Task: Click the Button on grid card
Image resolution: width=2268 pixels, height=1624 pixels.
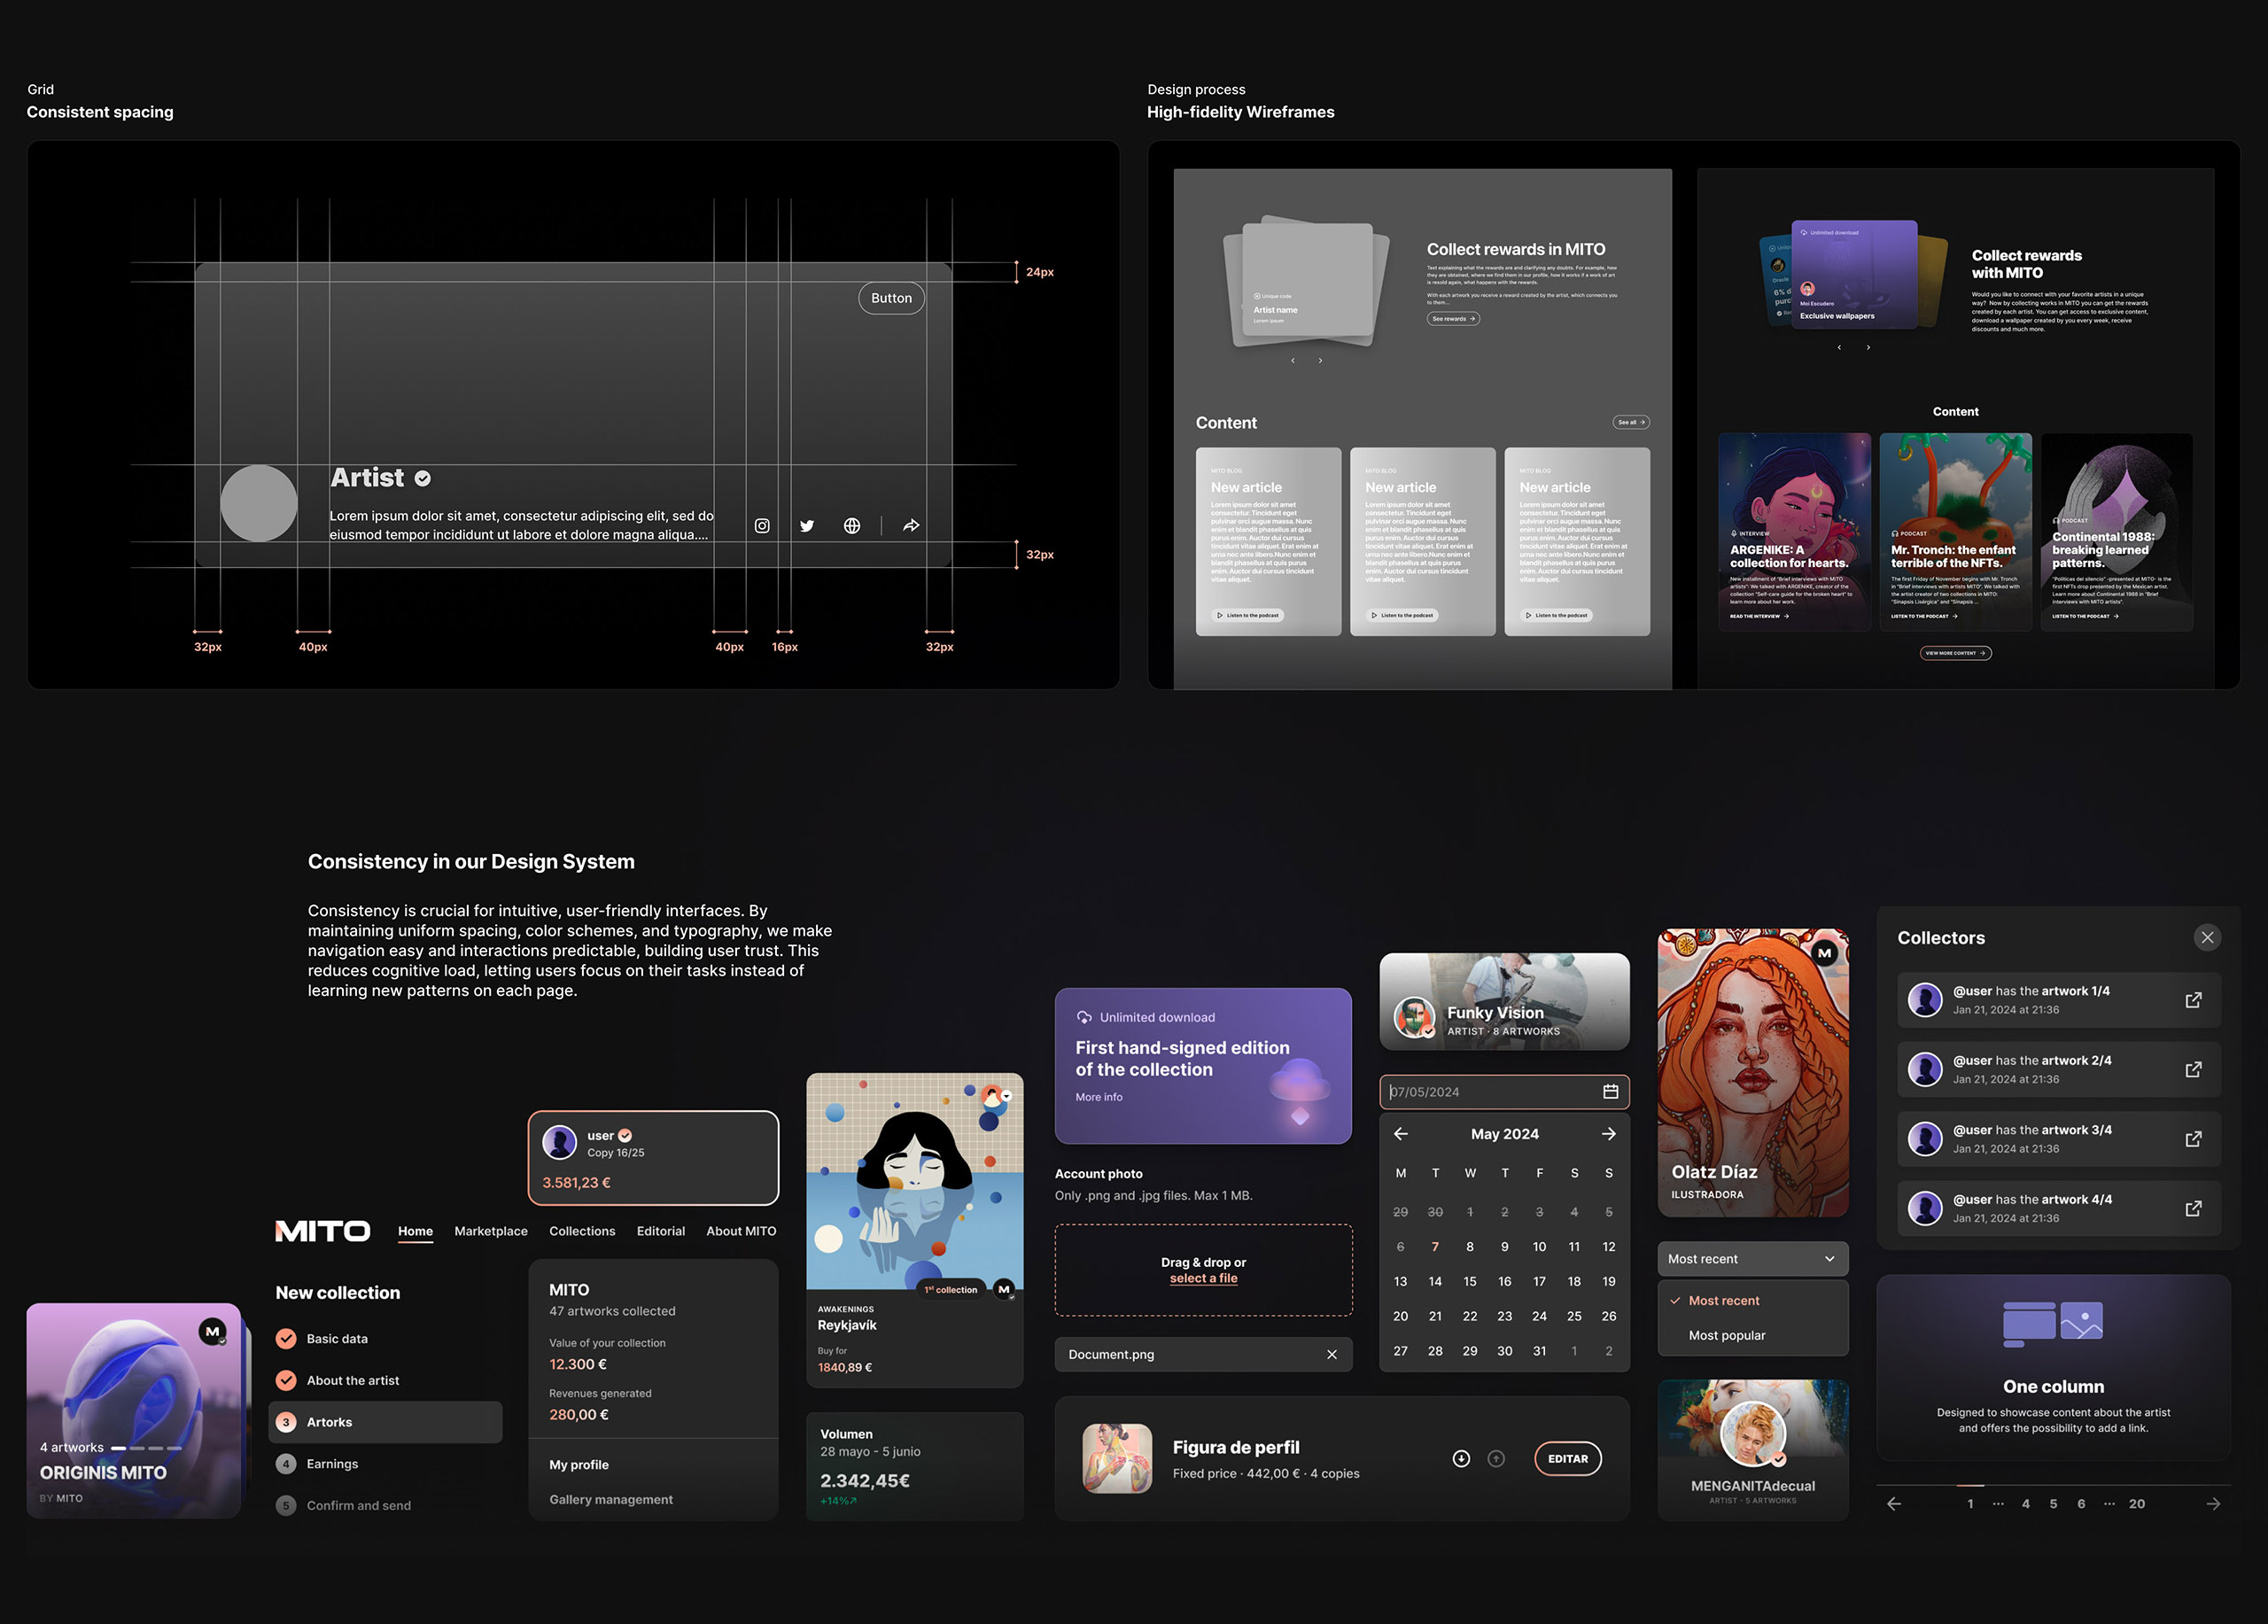Action: (891, 298)
